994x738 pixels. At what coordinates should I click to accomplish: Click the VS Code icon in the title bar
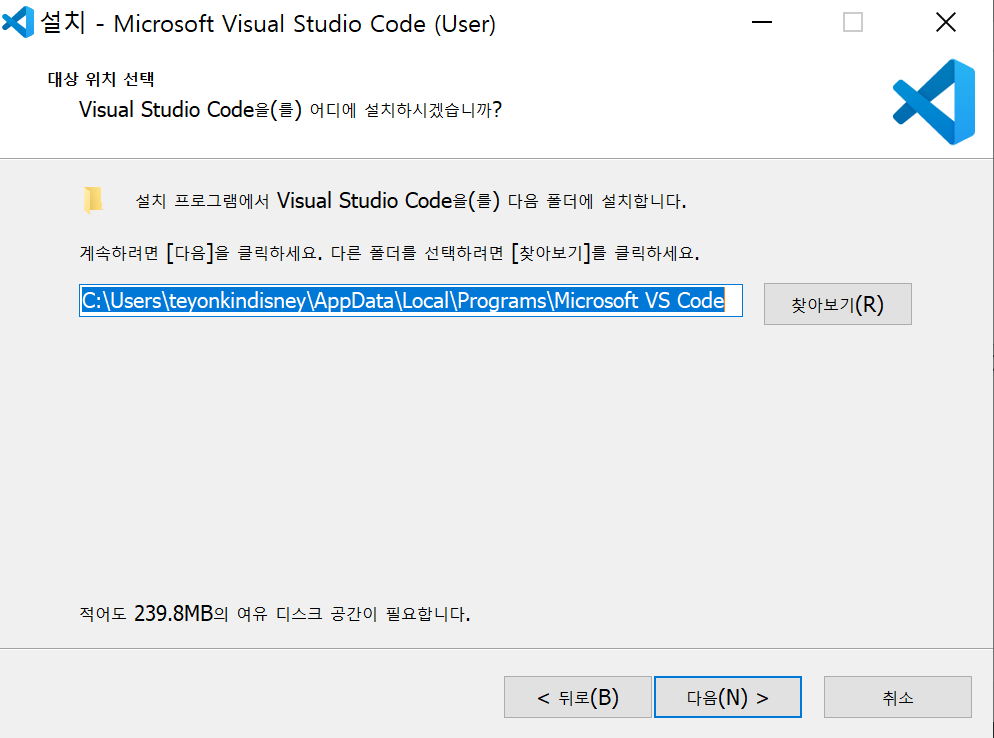tap(18, 22)
